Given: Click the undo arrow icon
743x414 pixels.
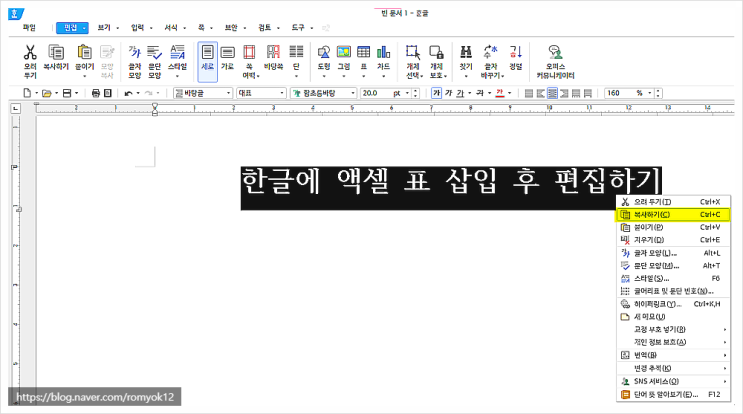Looking at the screenshot, I should 128,93.
